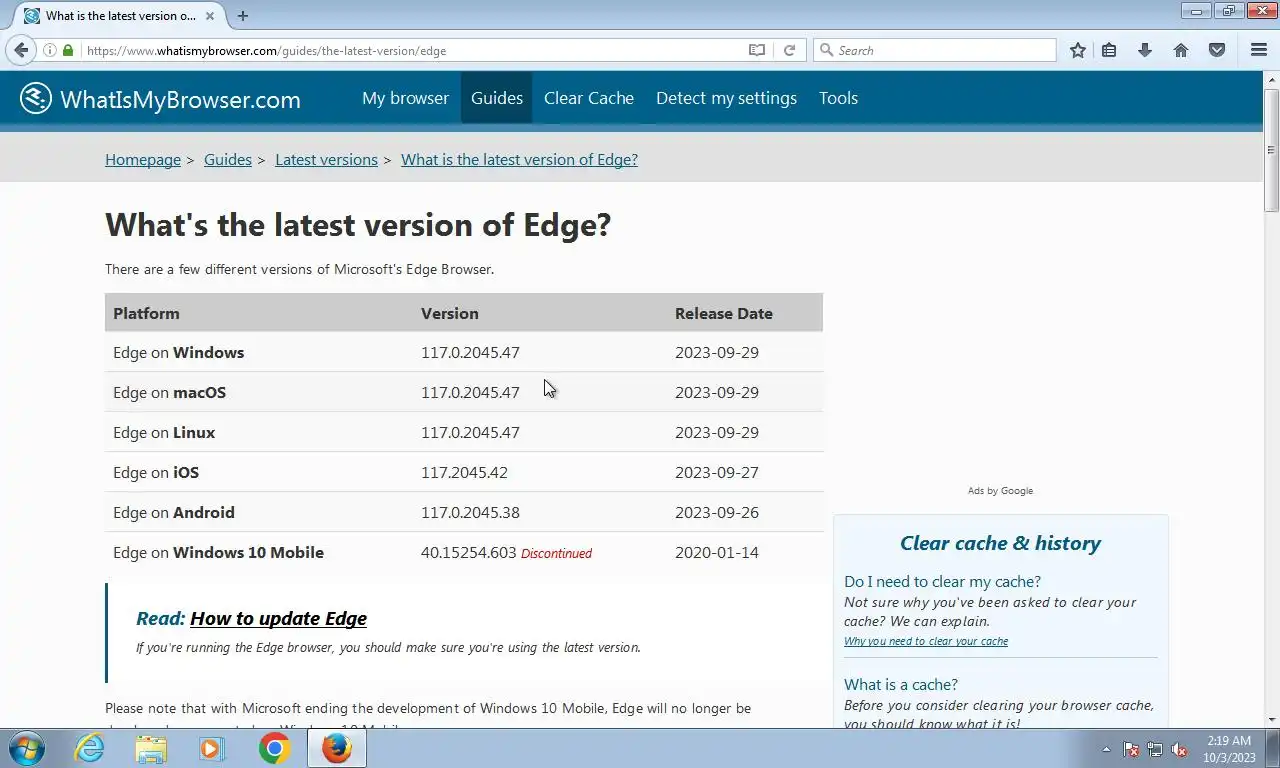Follow the Homepage breadcrumb link
The image size is (1280, 768).
pyautogui.click(x=143, y=160)
